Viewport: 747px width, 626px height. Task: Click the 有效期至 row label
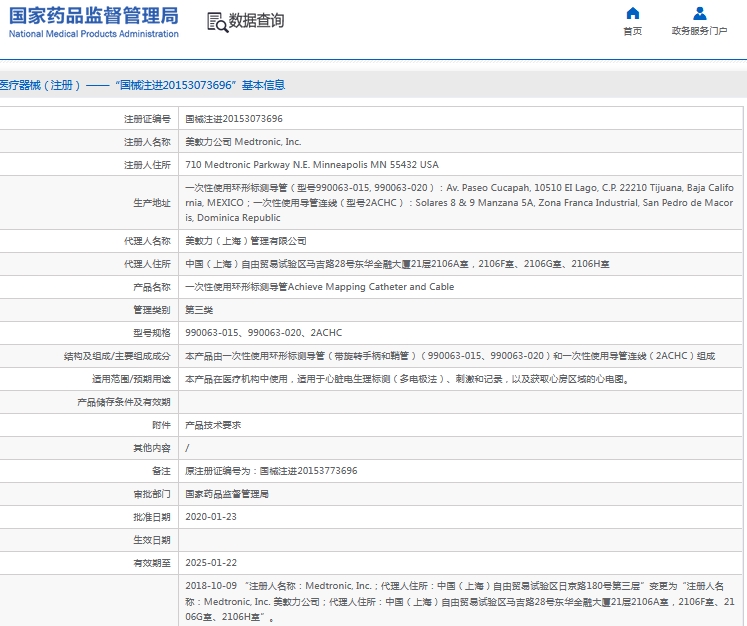[x=152, y=563]
